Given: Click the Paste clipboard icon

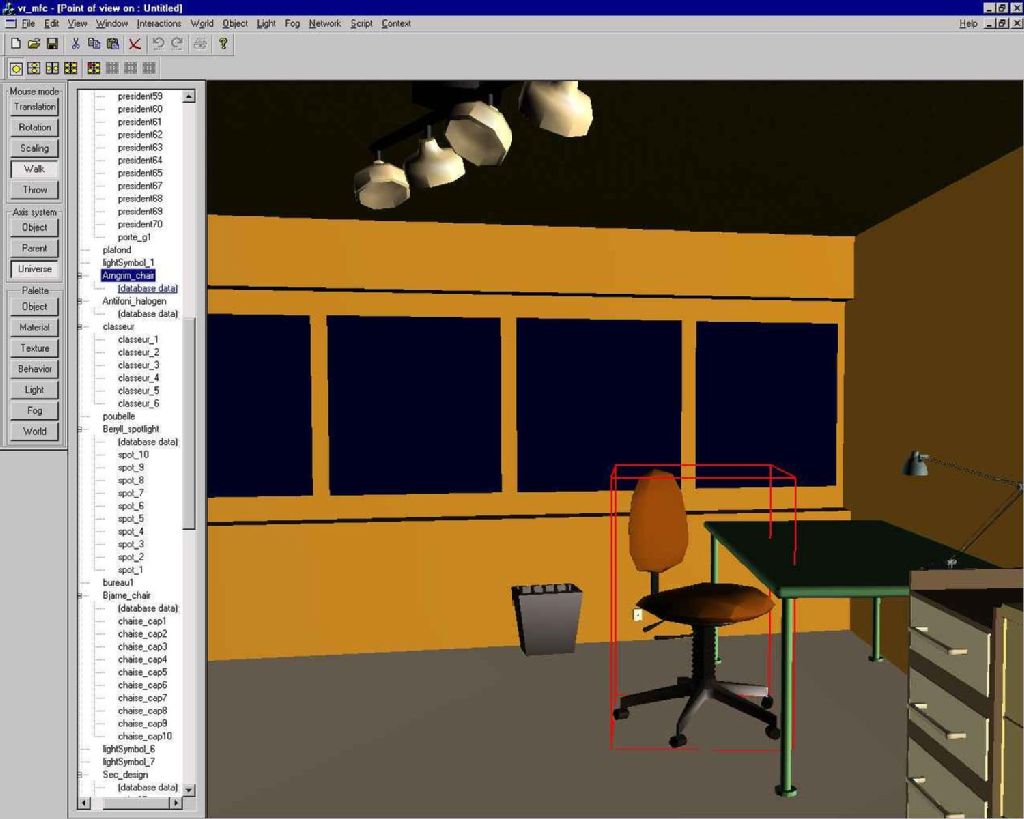Looking at the screenshot, I should pyautogui.click(x=113, y=44).
